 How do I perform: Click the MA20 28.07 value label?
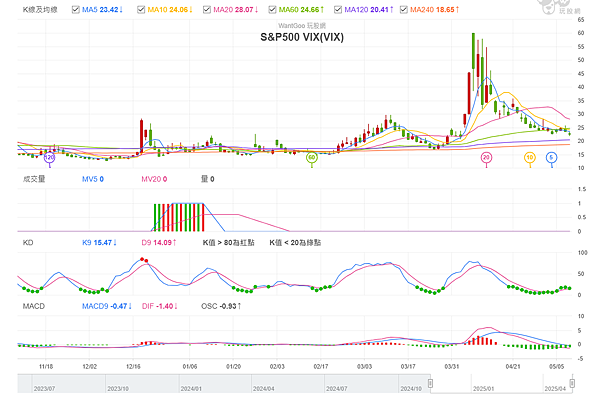235,10
